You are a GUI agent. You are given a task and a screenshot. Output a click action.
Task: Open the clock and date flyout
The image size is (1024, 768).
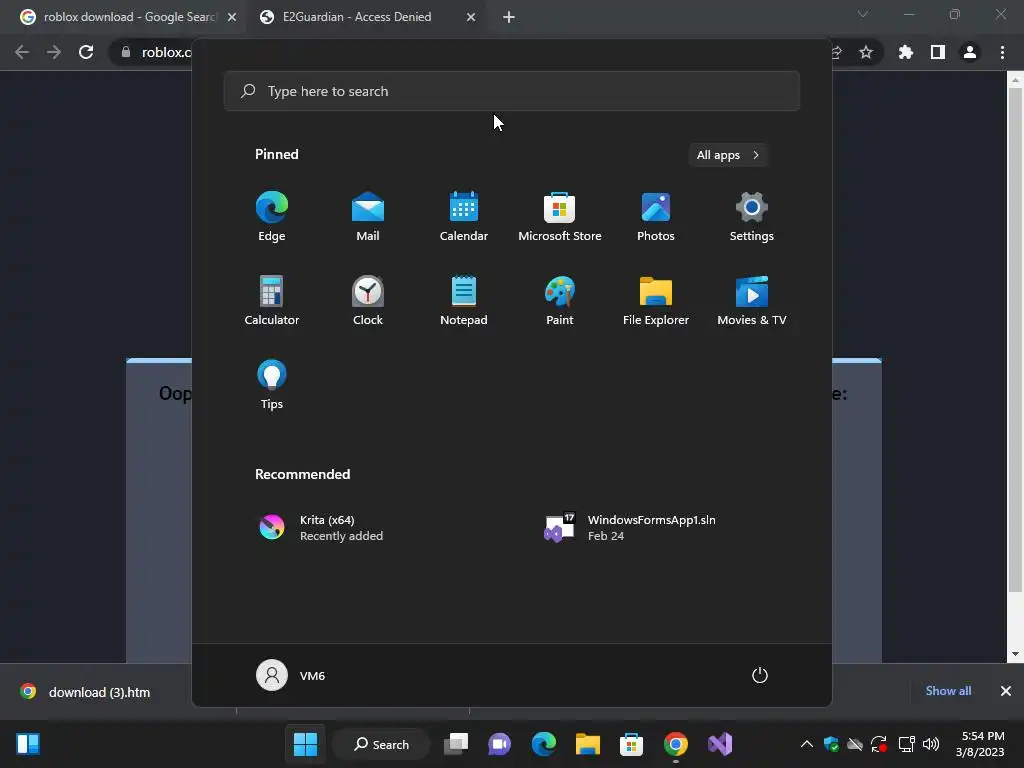[x=980, y=744]
